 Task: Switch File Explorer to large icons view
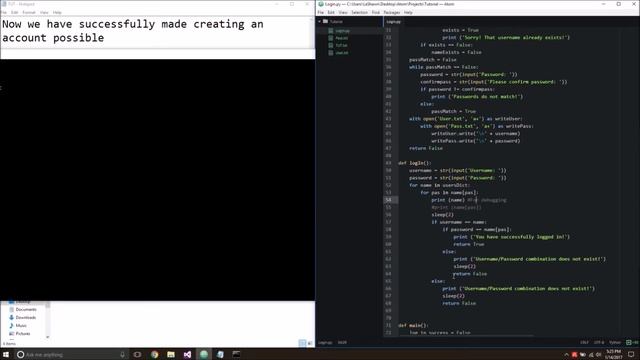point(310,343)
